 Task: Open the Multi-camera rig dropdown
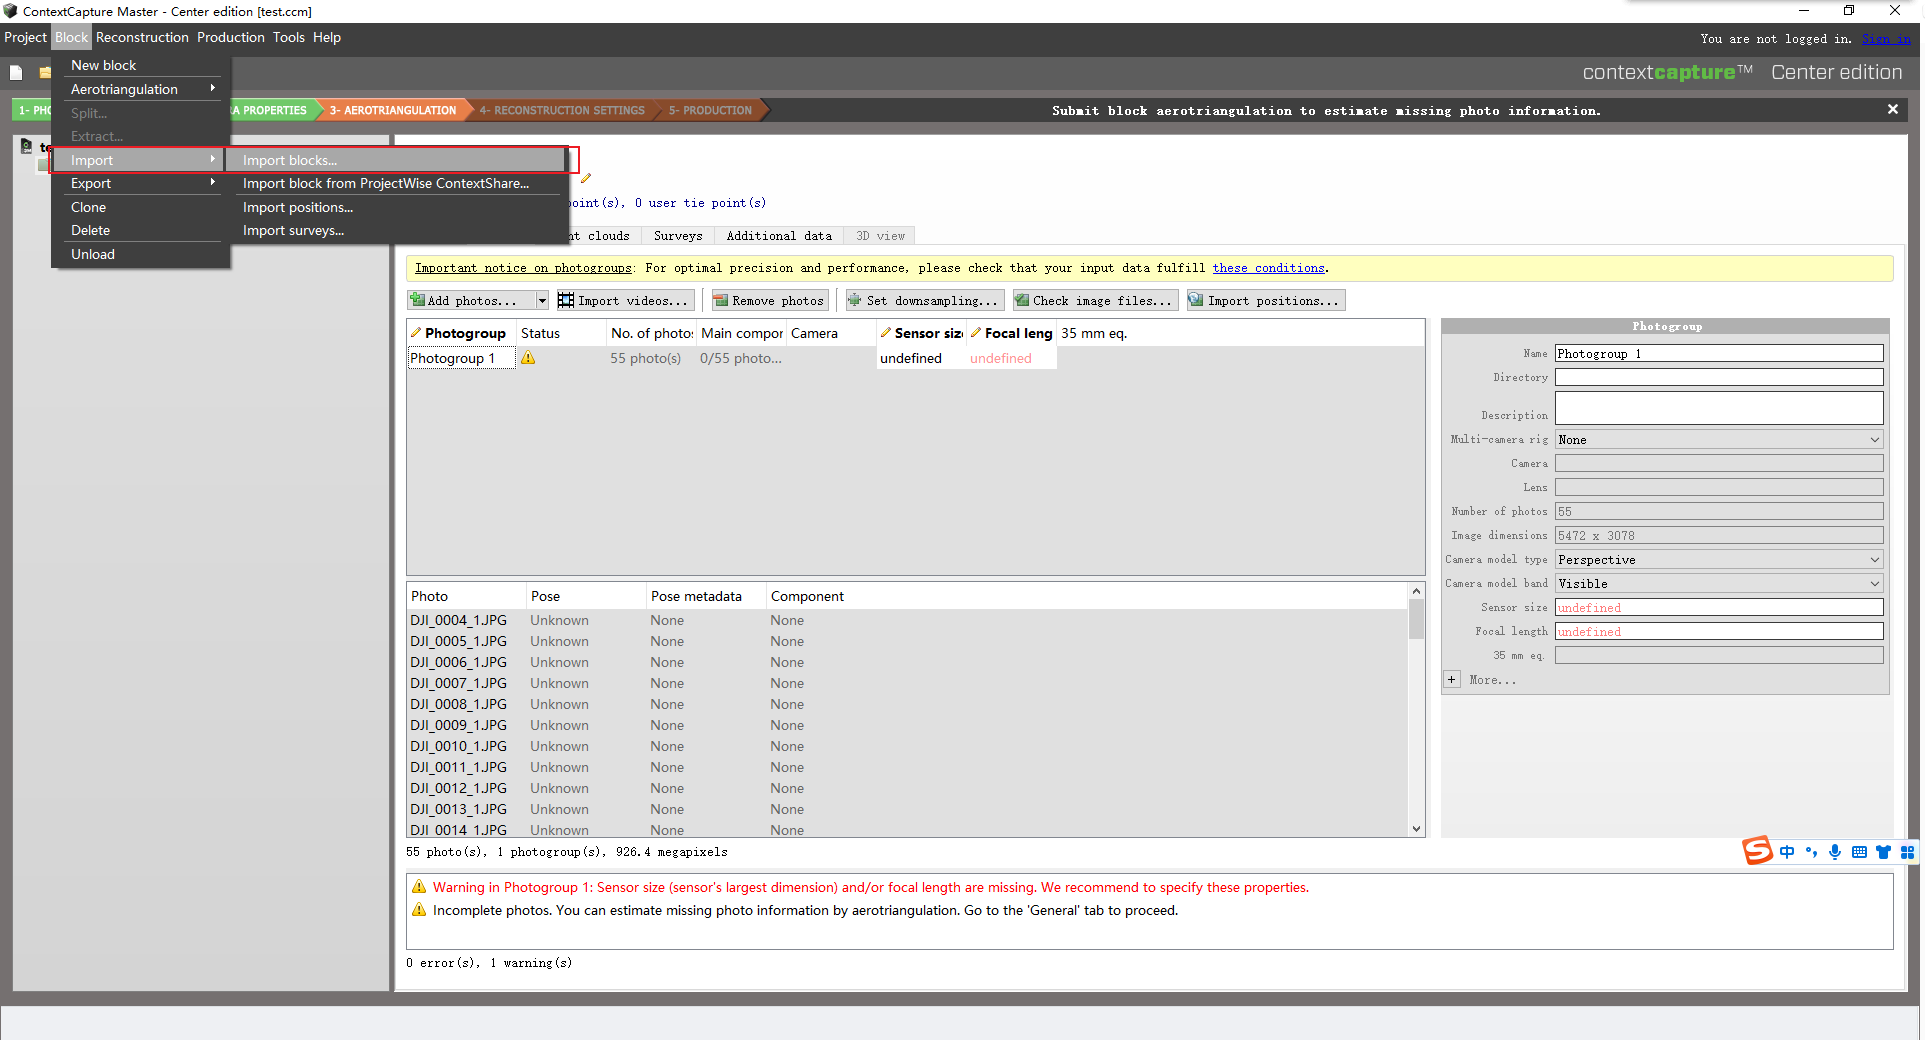[x=1719, y=440]
